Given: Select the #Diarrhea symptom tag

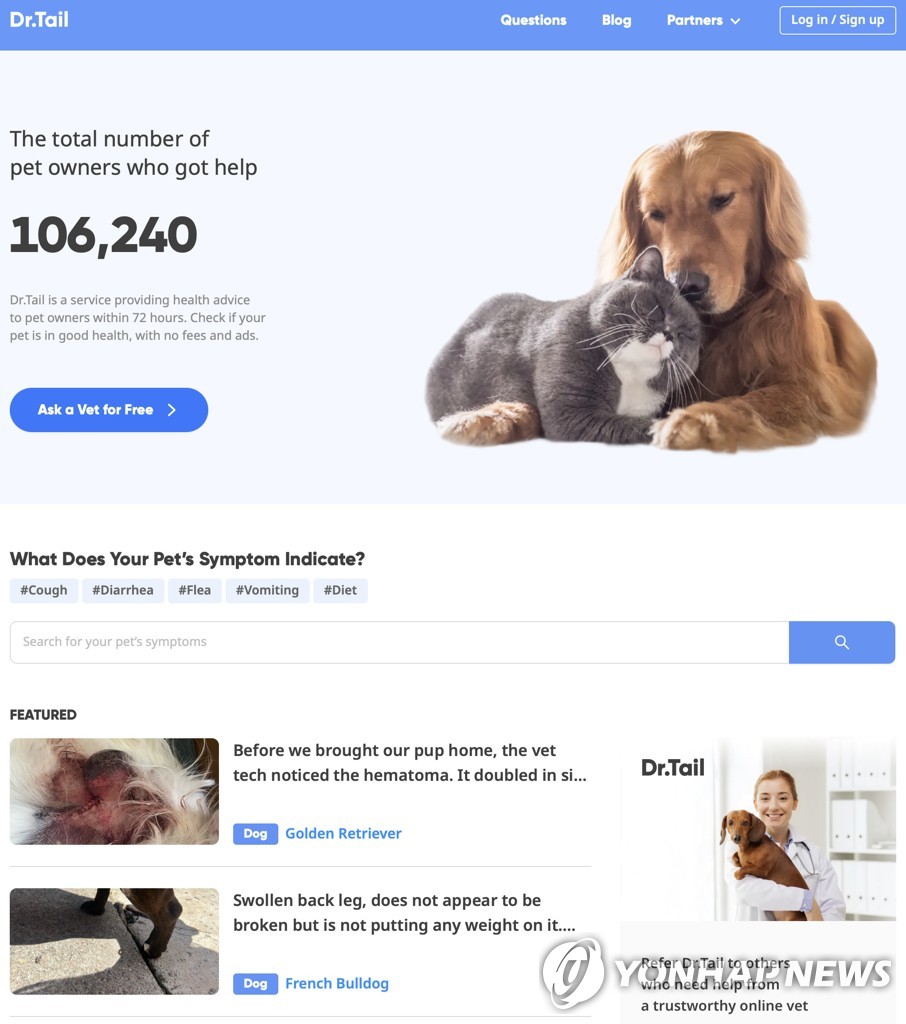Looking at the screenshot, I should 123,590.
